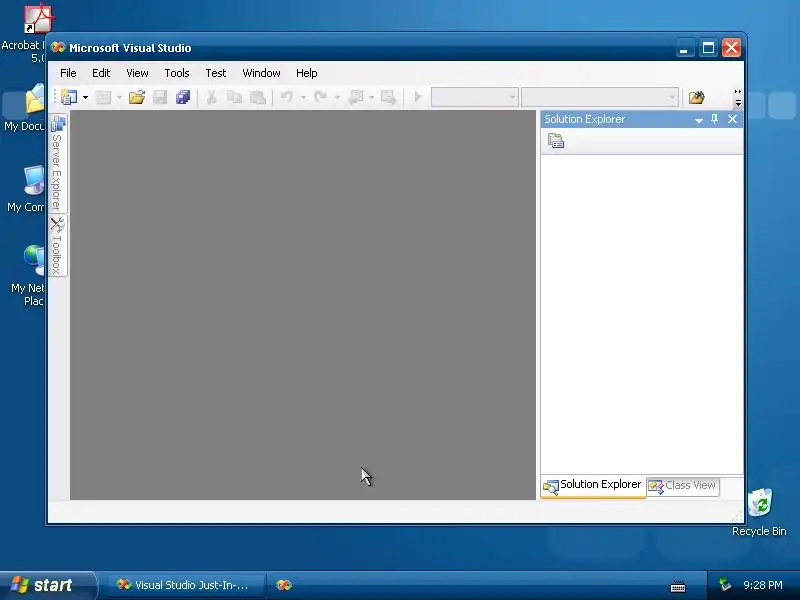
Task: Maximize the Microsoft Visual Studio window
Action: tap(708, 48)
